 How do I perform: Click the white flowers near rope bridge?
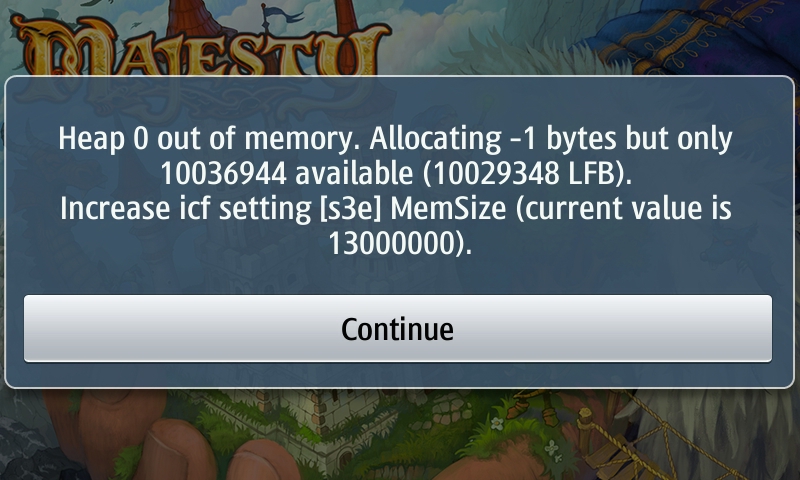pos(550,448)
